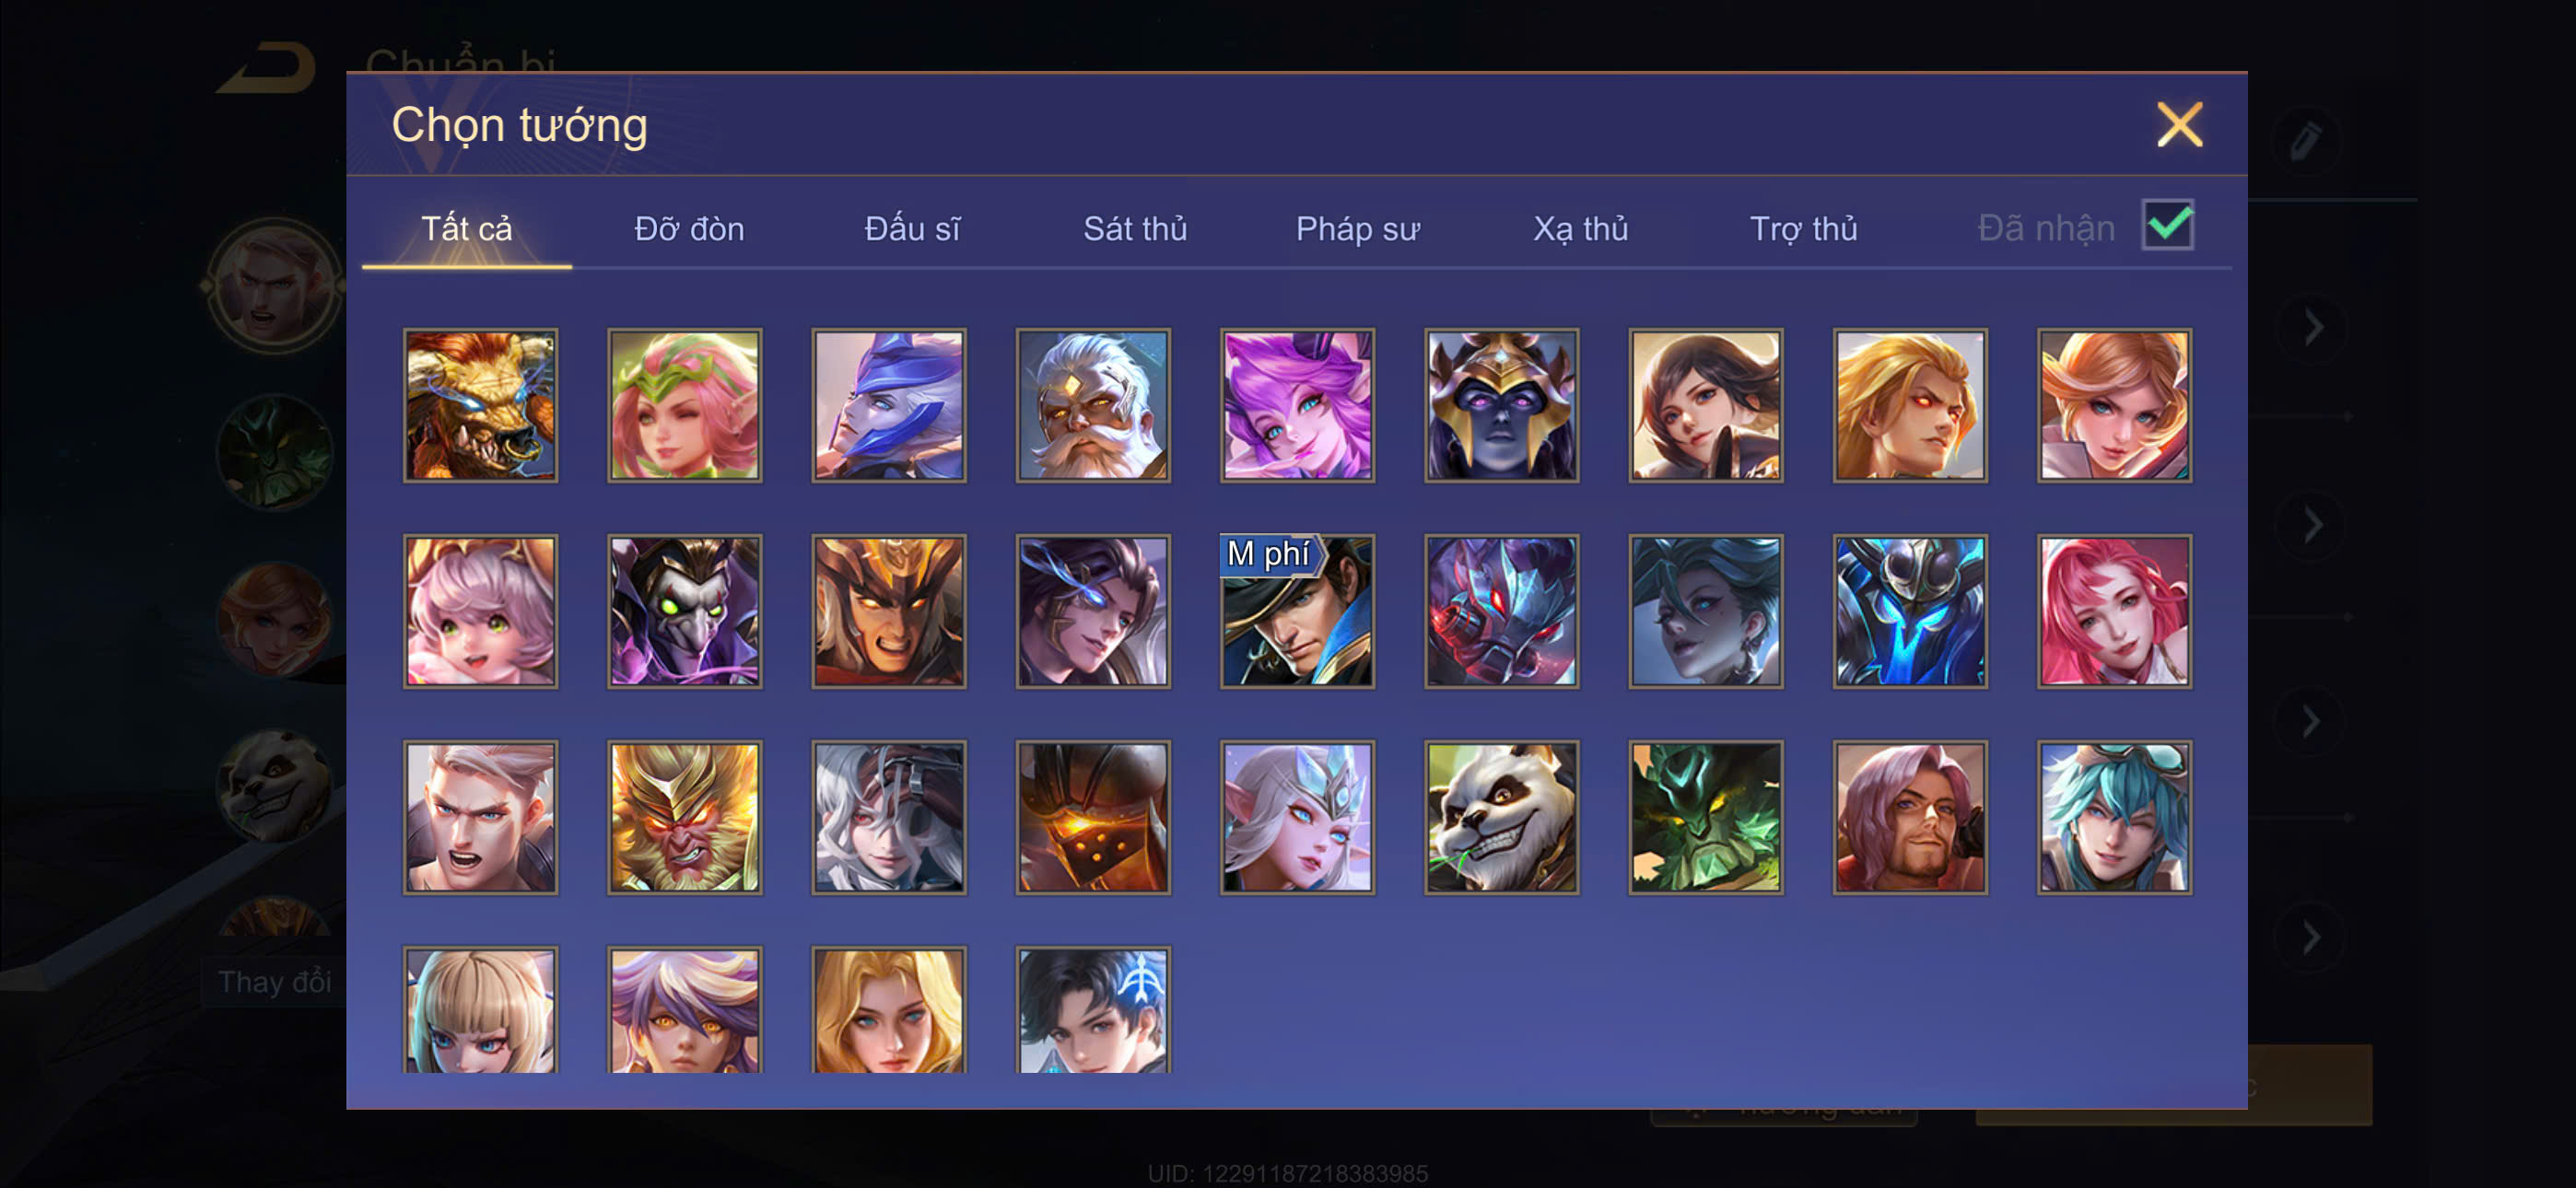Pick the pink-haired woman hero thumbnail

pos(2114,611)
